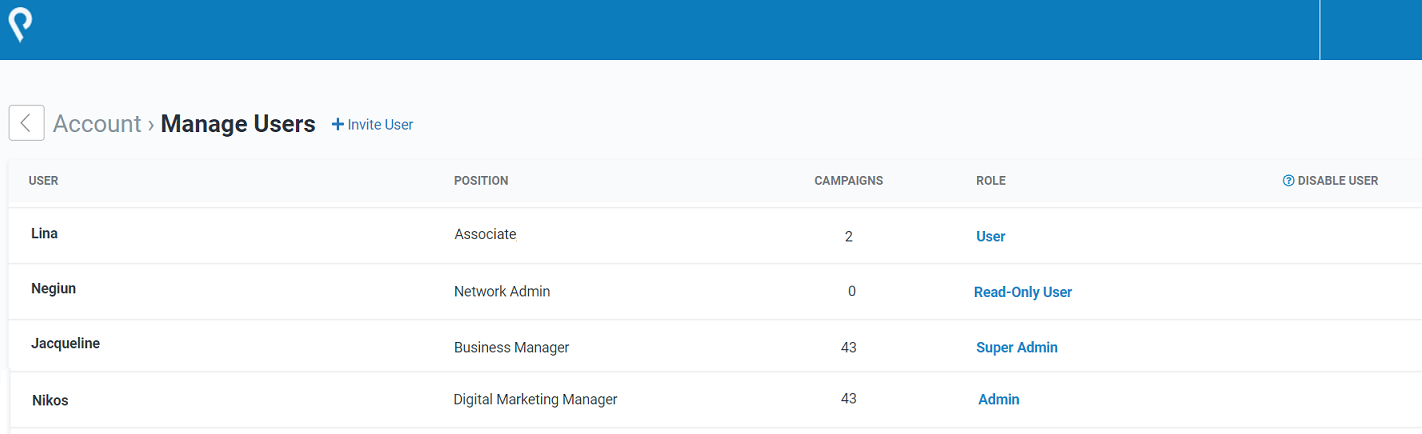Screen dimensions: 1422x434
Task: Open the Account breadcrumb link
Action: pyautogui.click(x=97, y=124)
